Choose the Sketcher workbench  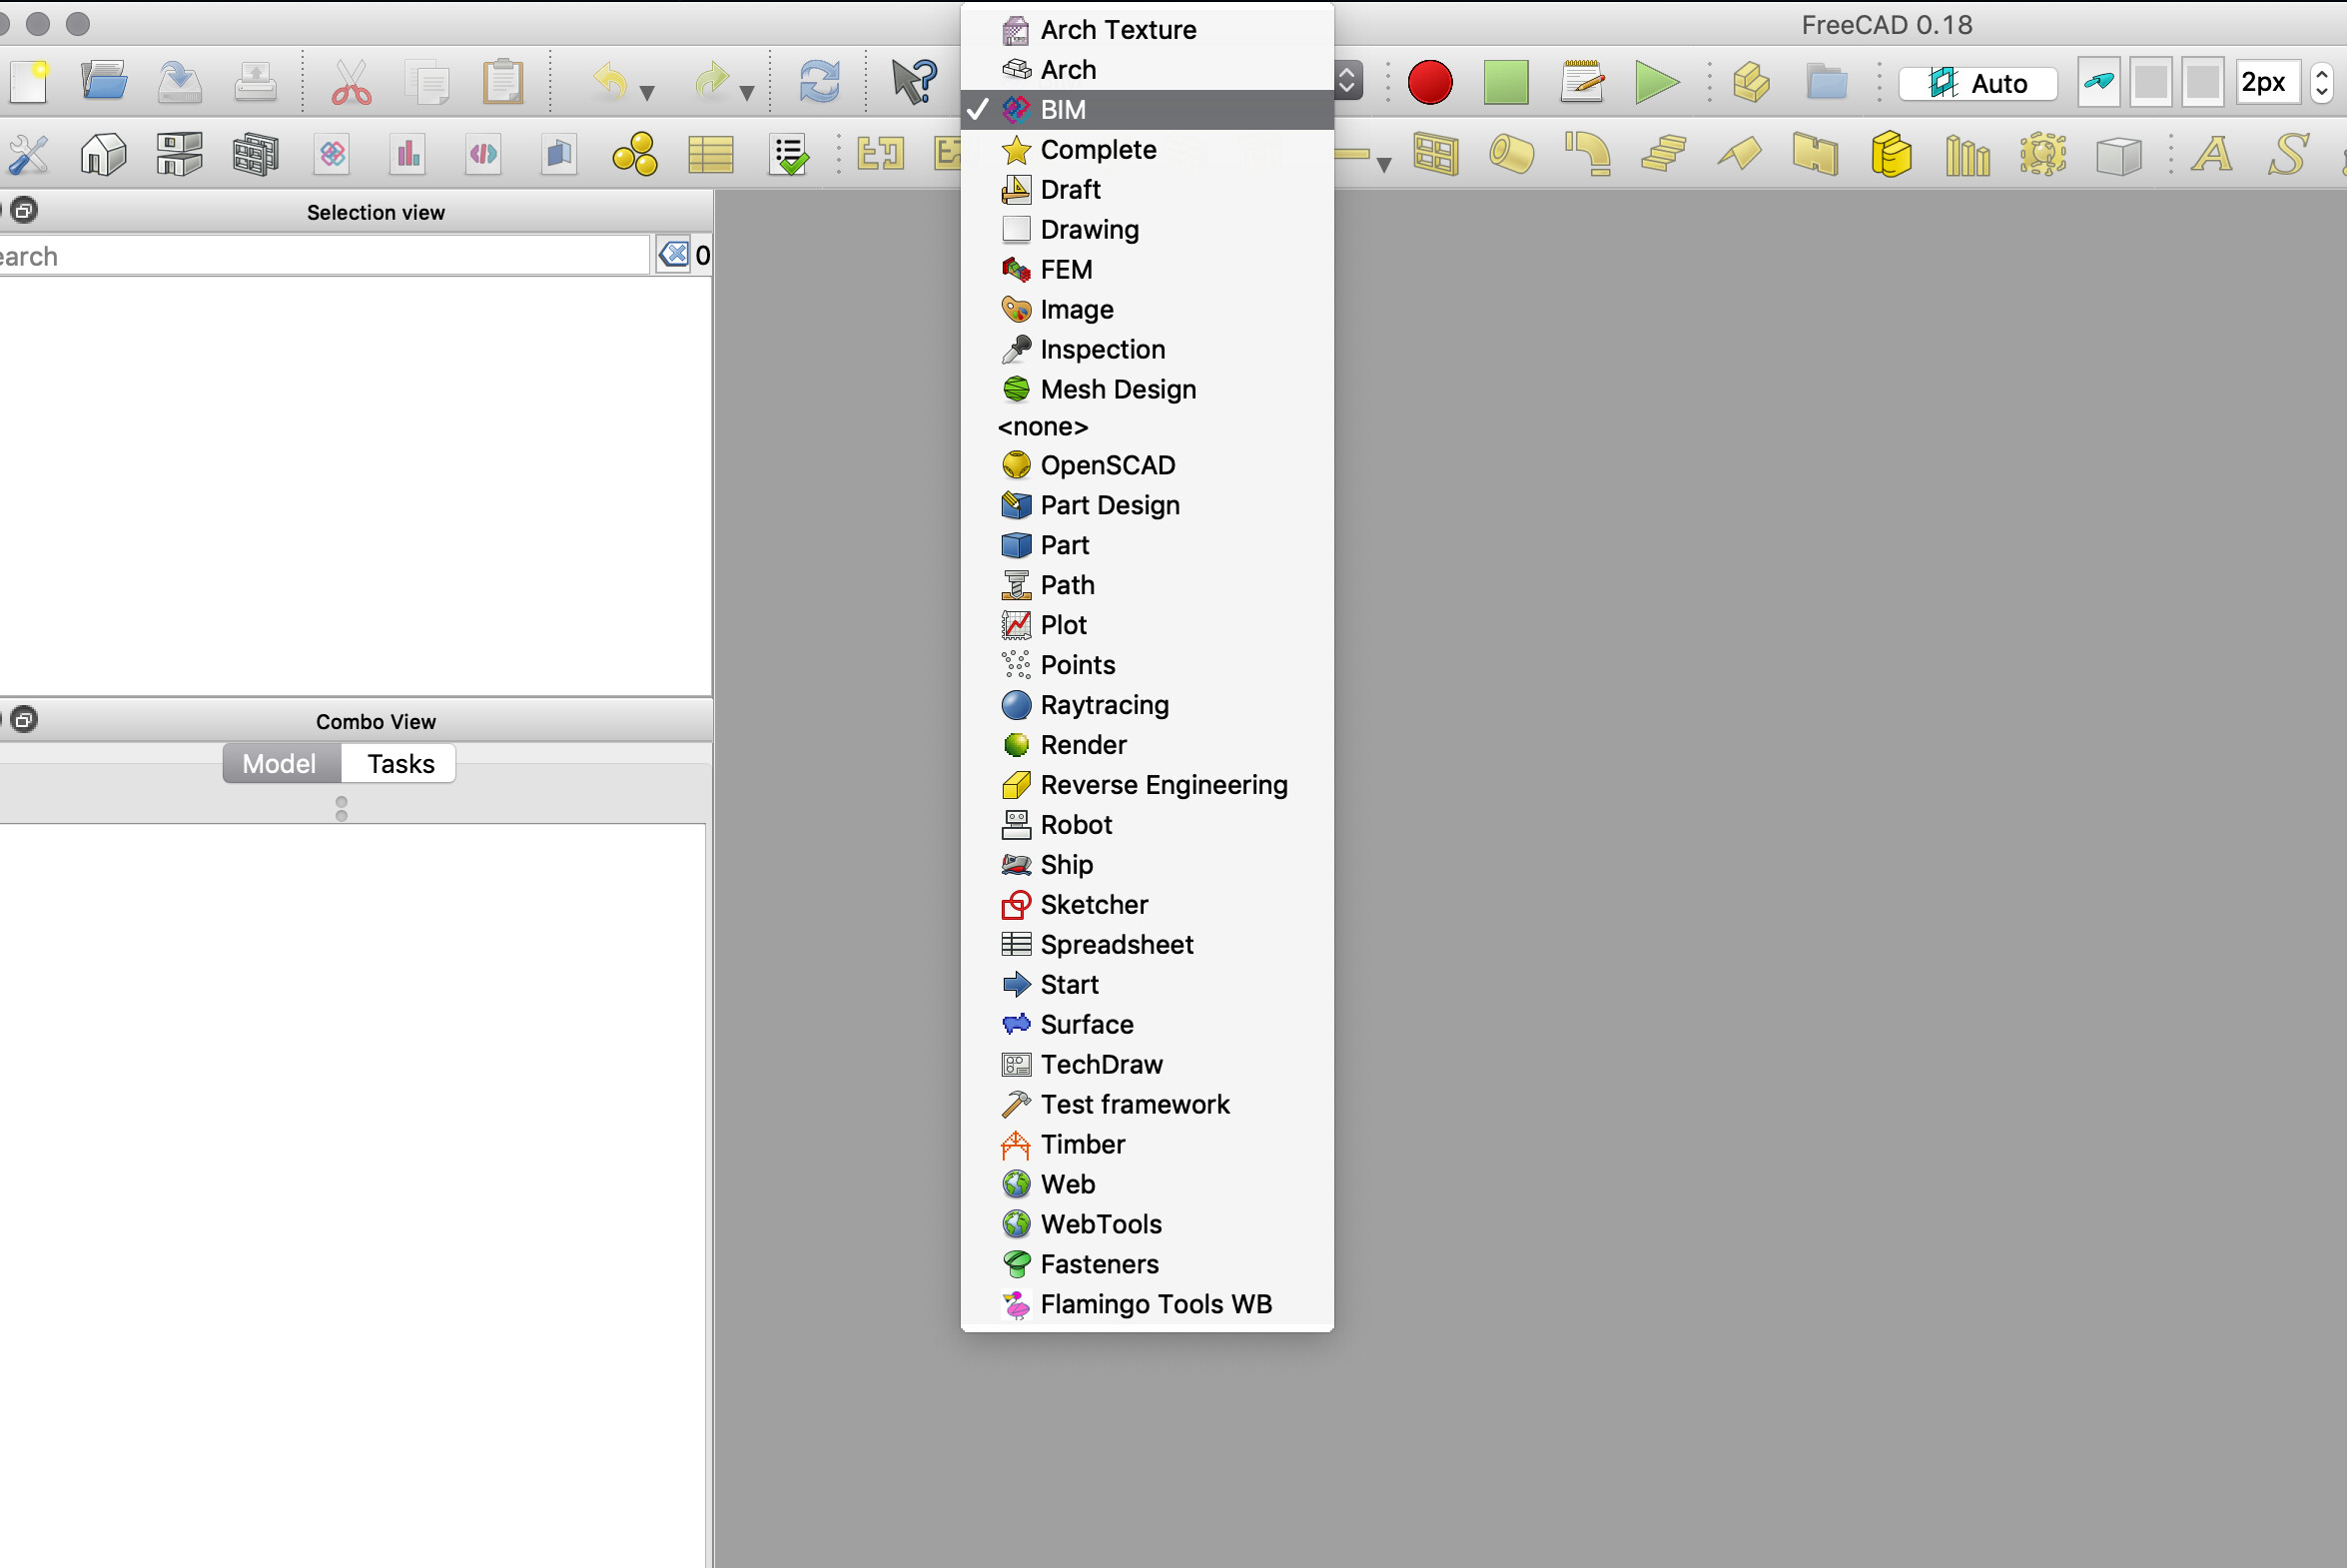coord(1147,905)
